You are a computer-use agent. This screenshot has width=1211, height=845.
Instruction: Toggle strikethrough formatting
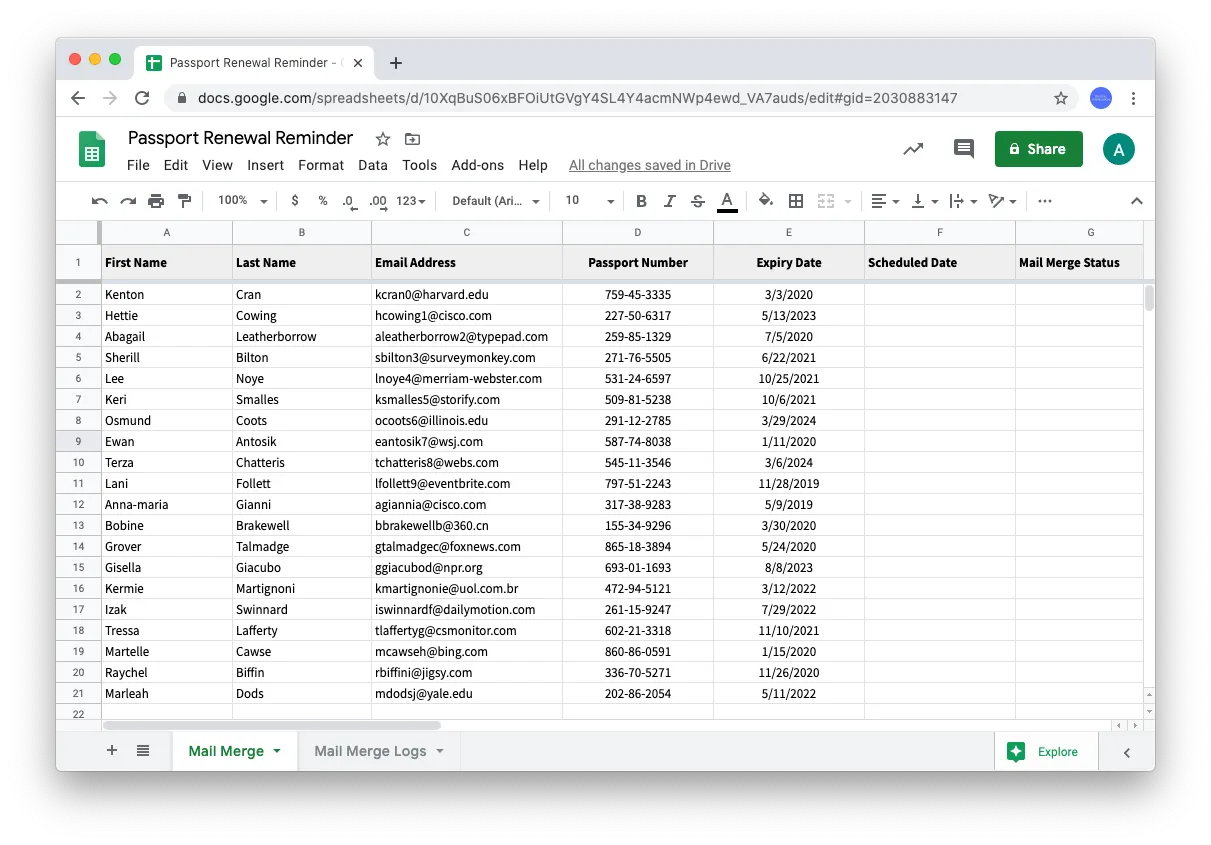pyautogui.click(x=697, y=201)
